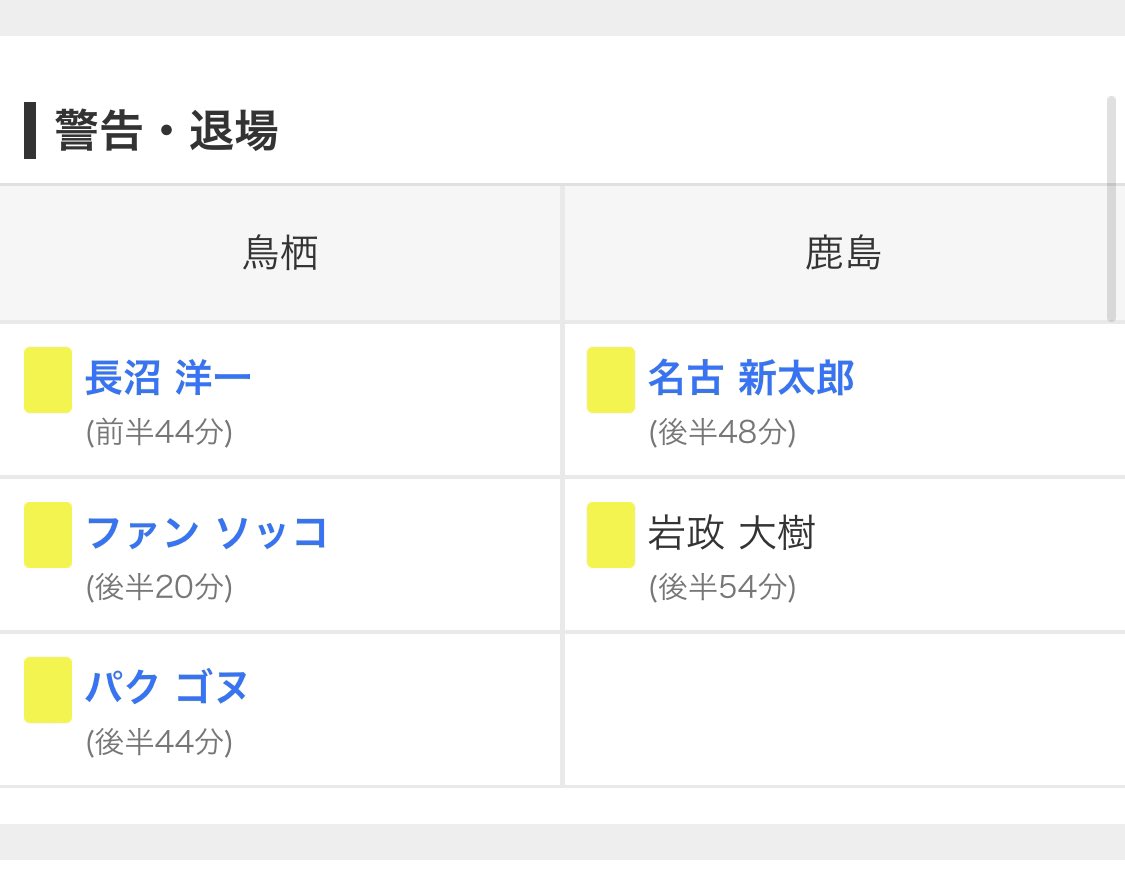This screenshot has height=895, width=1125.
Task: Click yellow card icon beside 名古 新太郎
Action: pyautogui.click(x=611, y=380)
